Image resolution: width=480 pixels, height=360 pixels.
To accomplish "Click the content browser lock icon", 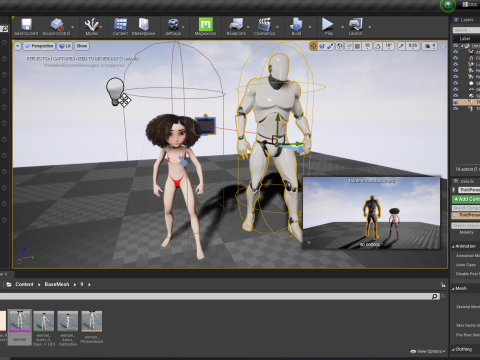I will (x=443, y=284).
